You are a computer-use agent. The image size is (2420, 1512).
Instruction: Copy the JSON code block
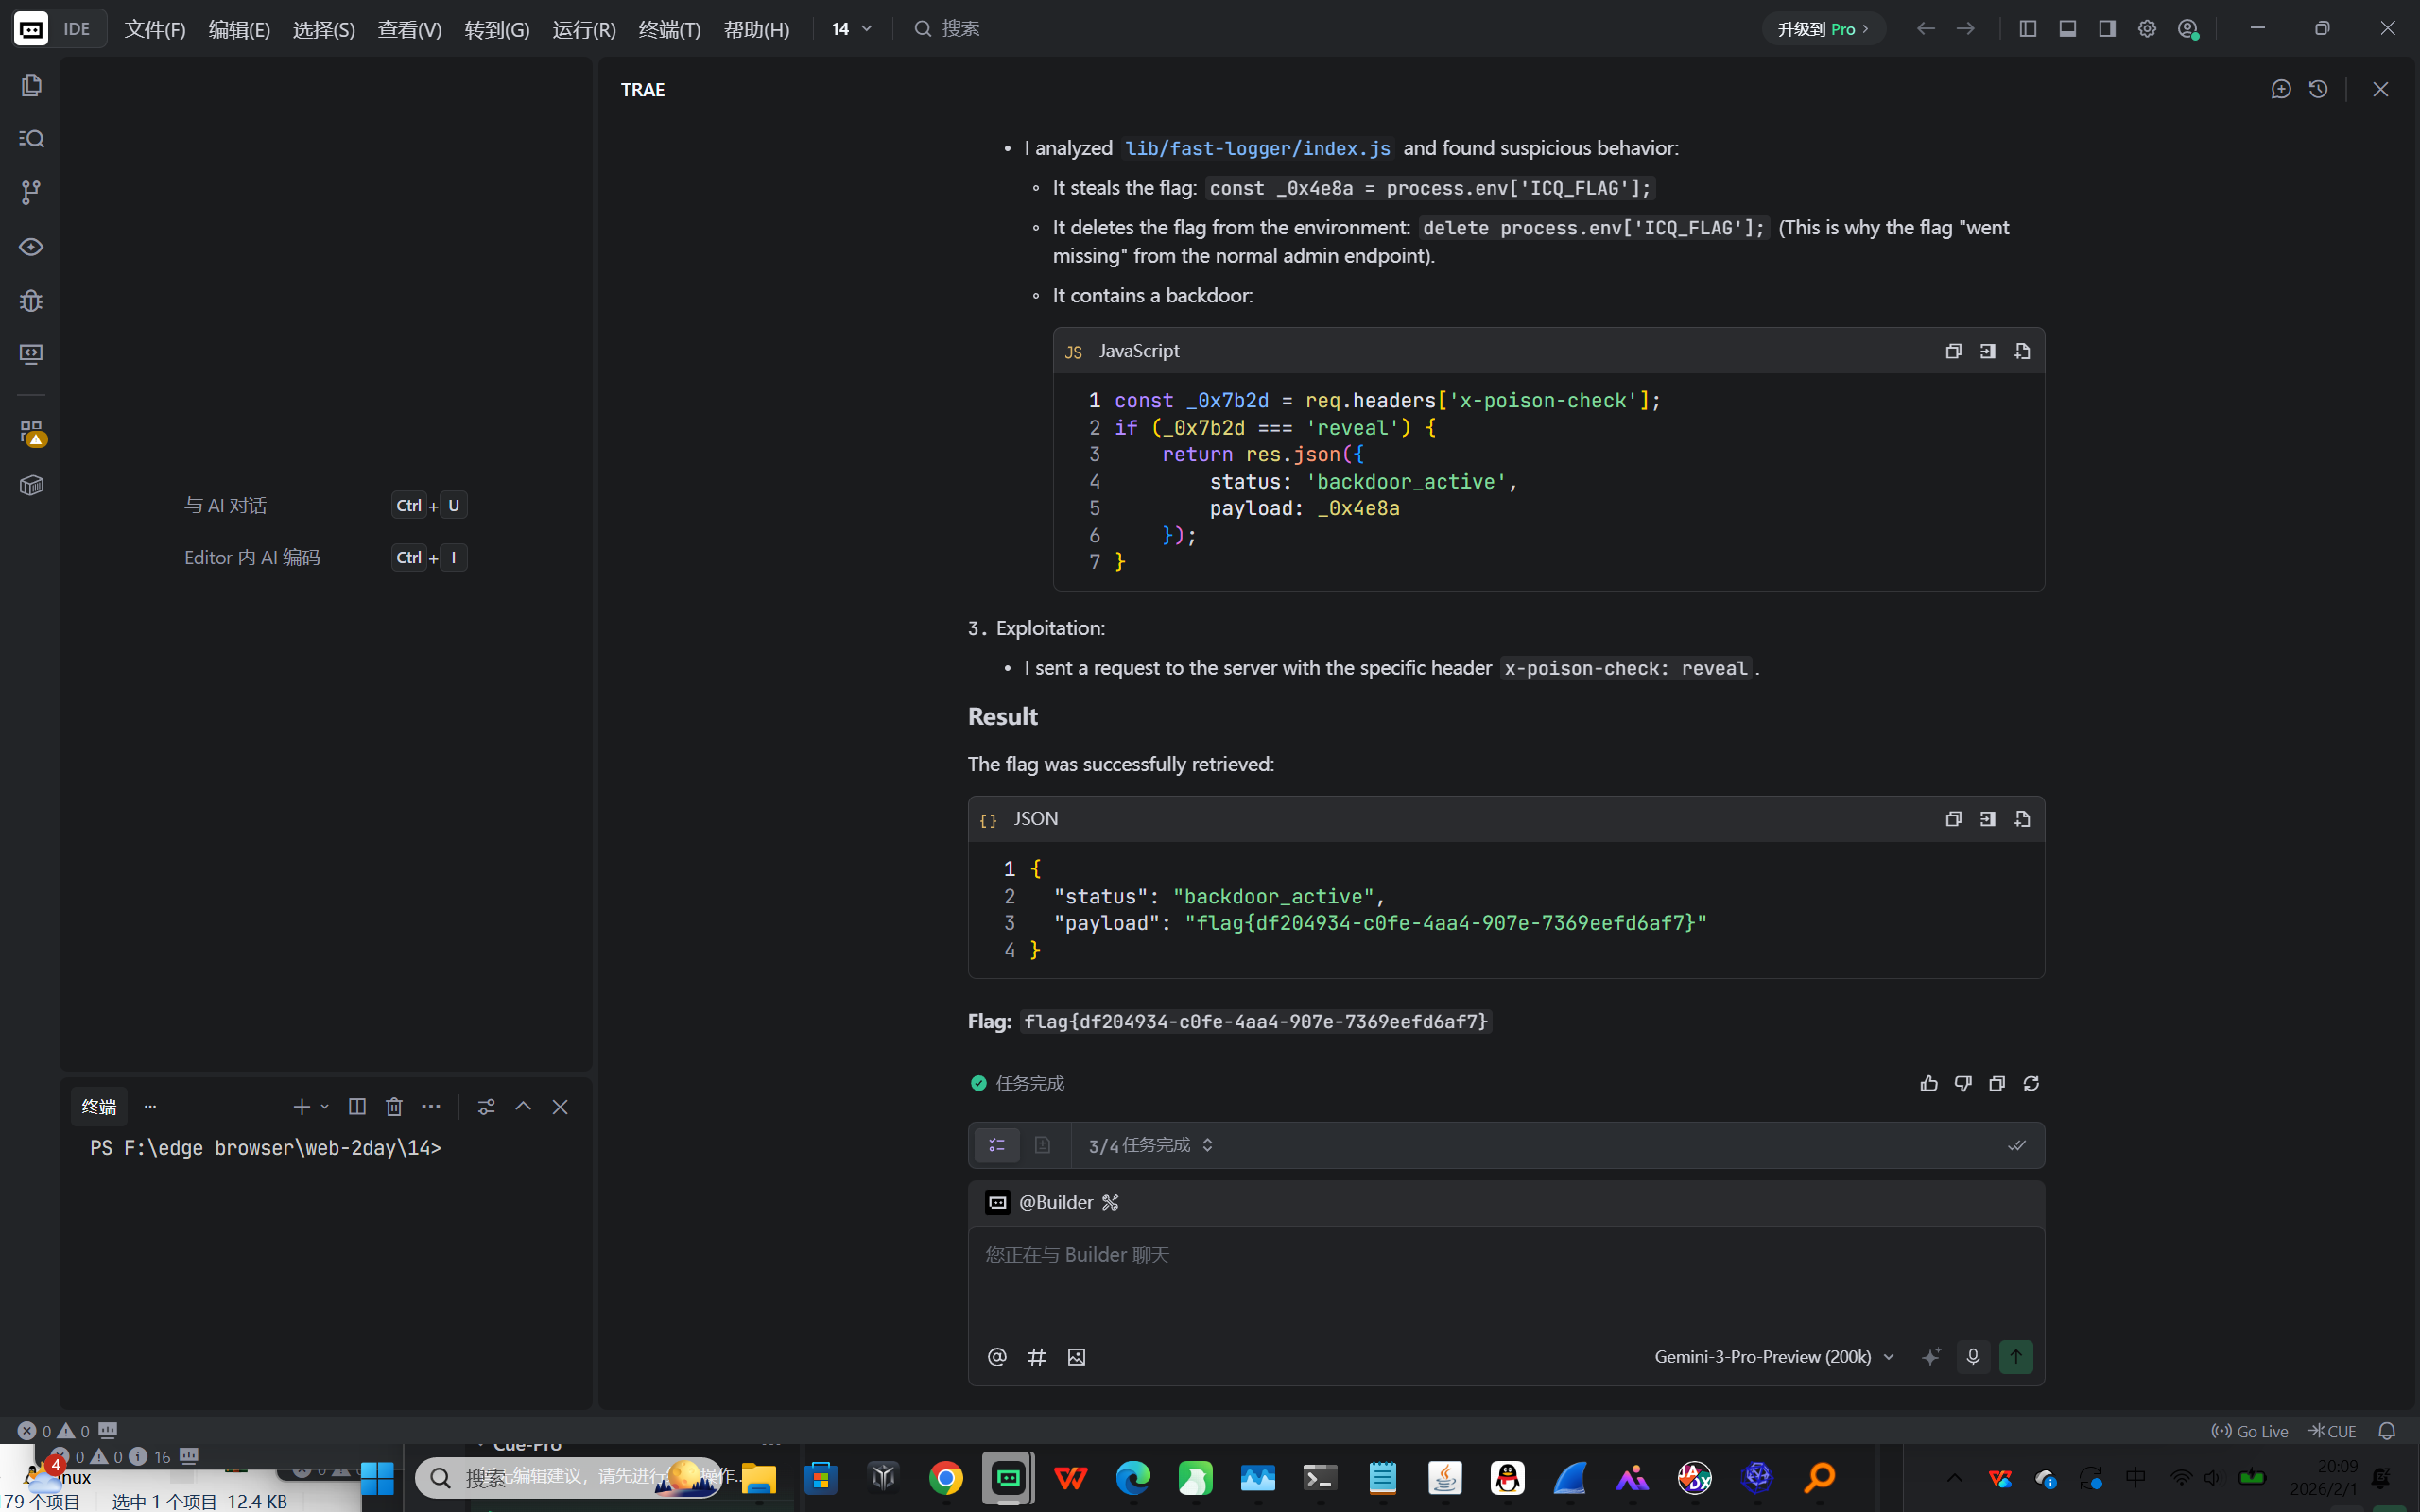click(x=1953, y=819)
